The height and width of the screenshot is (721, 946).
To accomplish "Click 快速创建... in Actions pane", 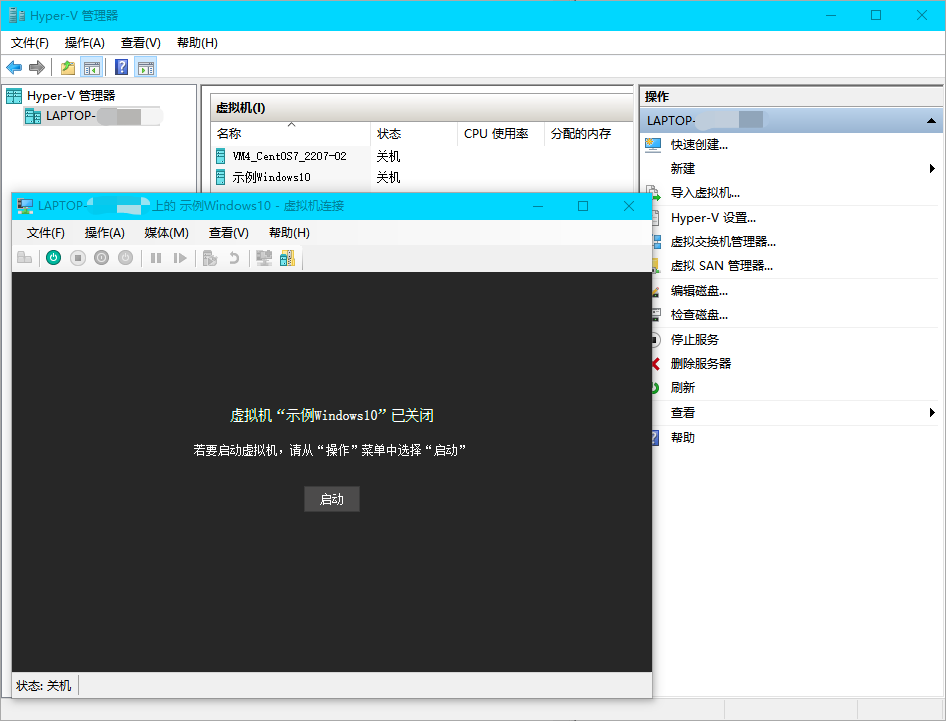I will tap(699, 145).
